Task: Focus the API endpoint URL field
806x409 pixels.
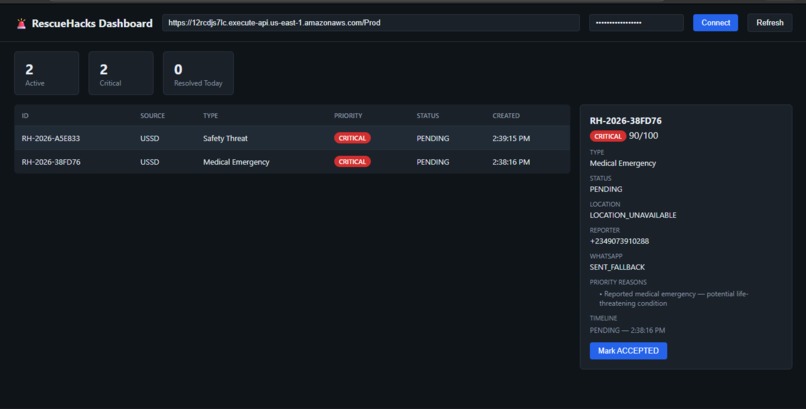Action: click(371, 23)
